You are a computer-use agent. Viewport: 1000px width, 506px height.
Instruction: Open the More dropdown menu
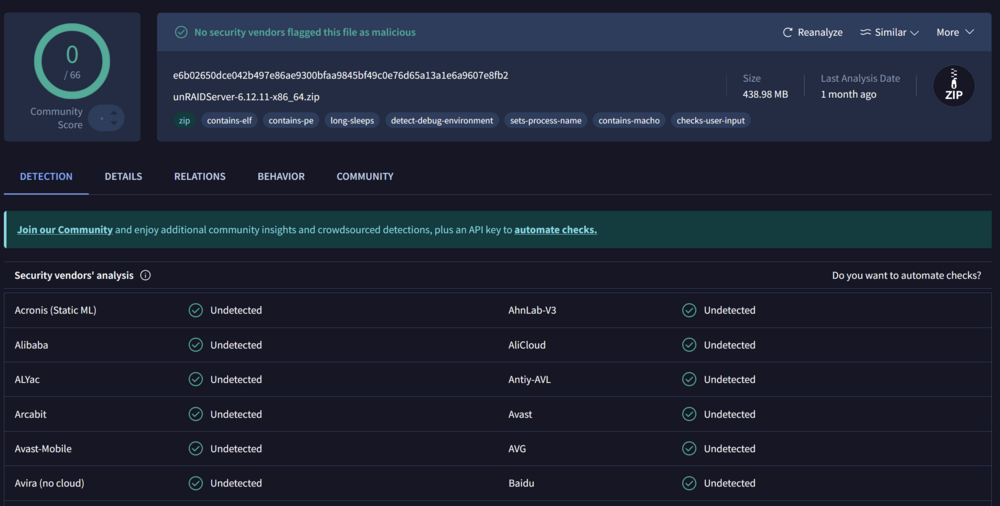click(955, 32)
